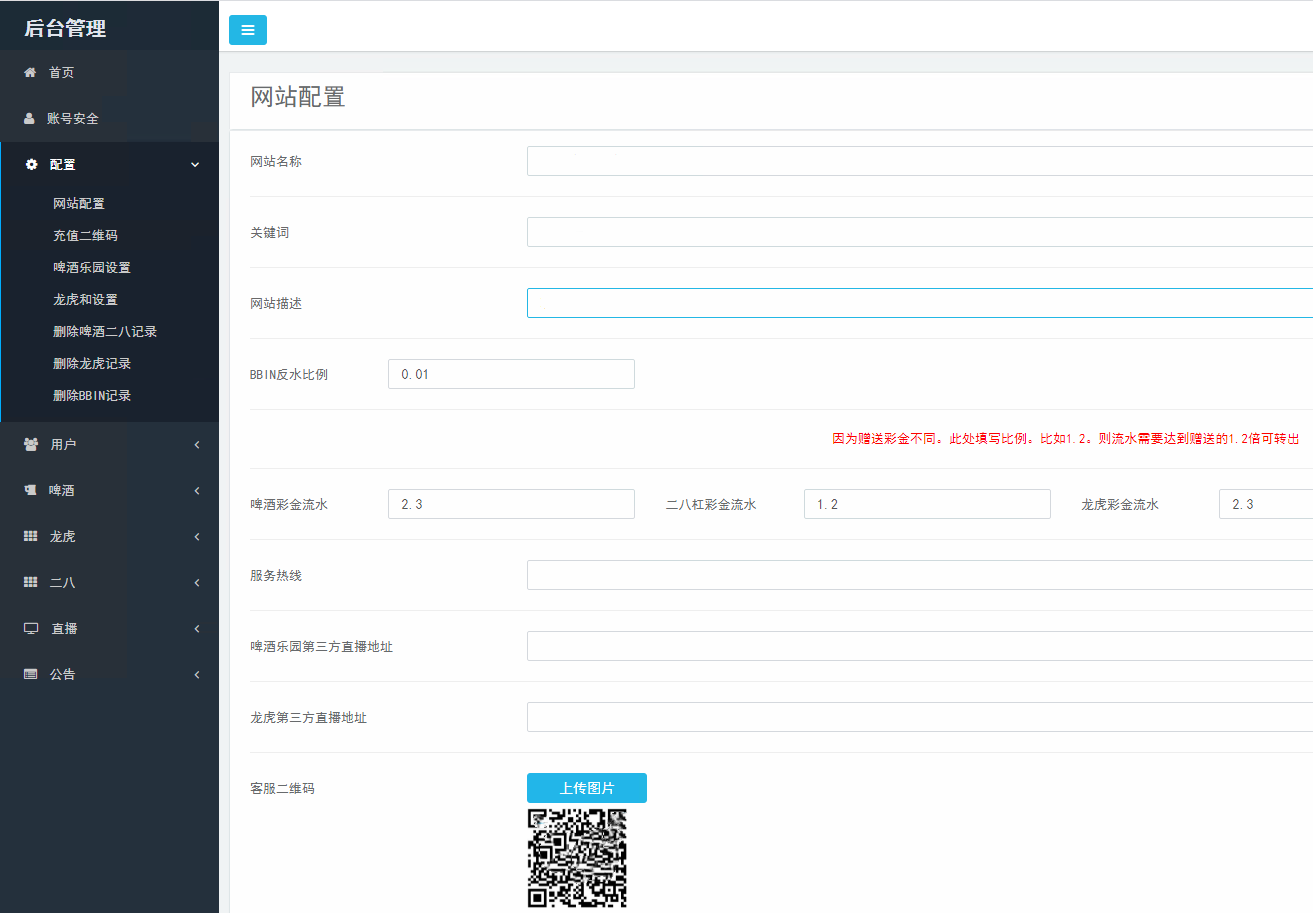Click the 上传图片 upload button
Viewport: 1313px width, 913px height.
(587, 788)
